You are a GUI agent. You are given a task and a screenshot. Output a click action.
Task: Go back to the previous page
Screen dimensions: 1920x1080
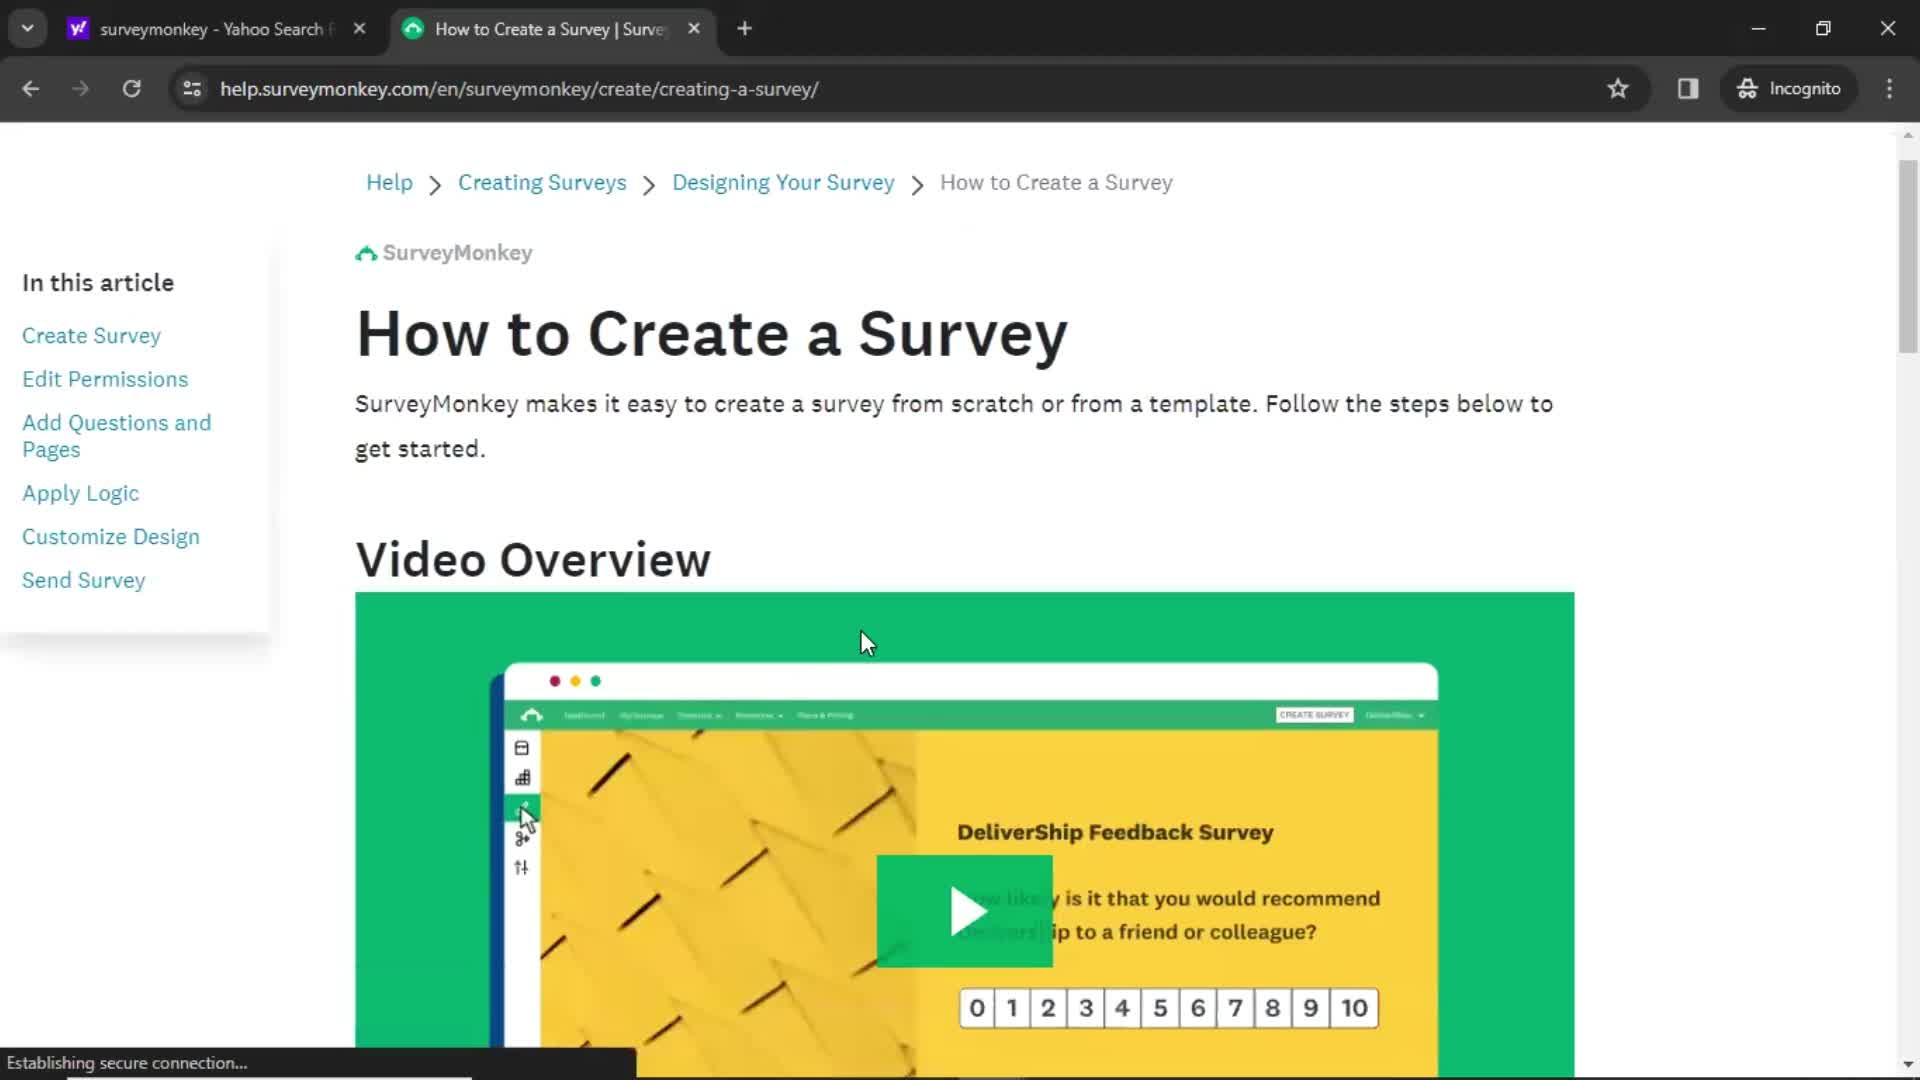click(31, 89)
